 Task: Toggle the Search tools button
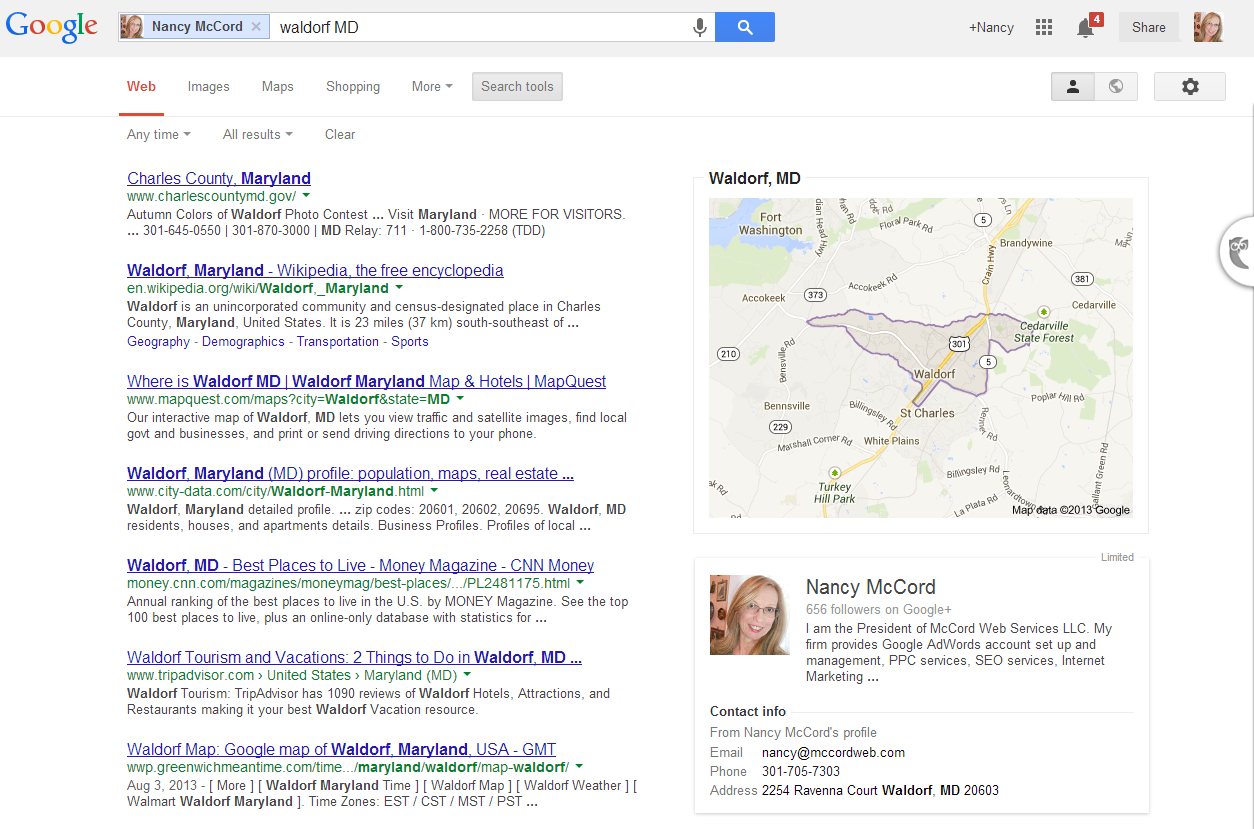[517, 86]
